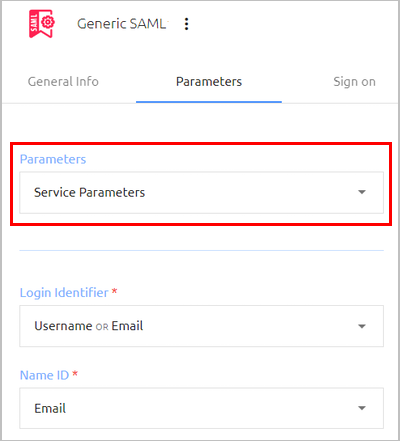Open the three-dot options menu
Screen dimensions: 400x441
pos(186,24)
